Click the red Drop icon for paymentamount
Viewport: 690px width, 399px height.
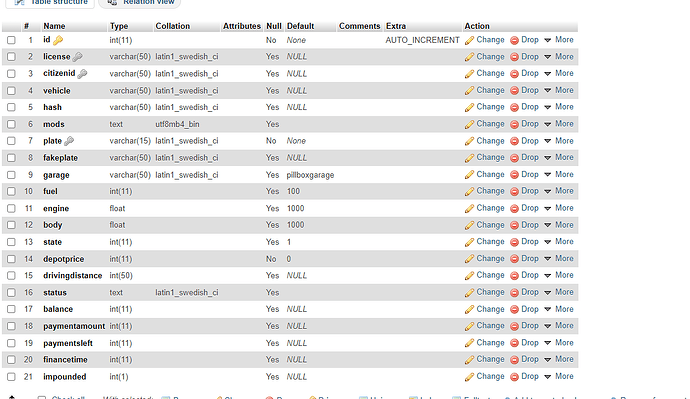pyautogui.click(x=514, y=326)
